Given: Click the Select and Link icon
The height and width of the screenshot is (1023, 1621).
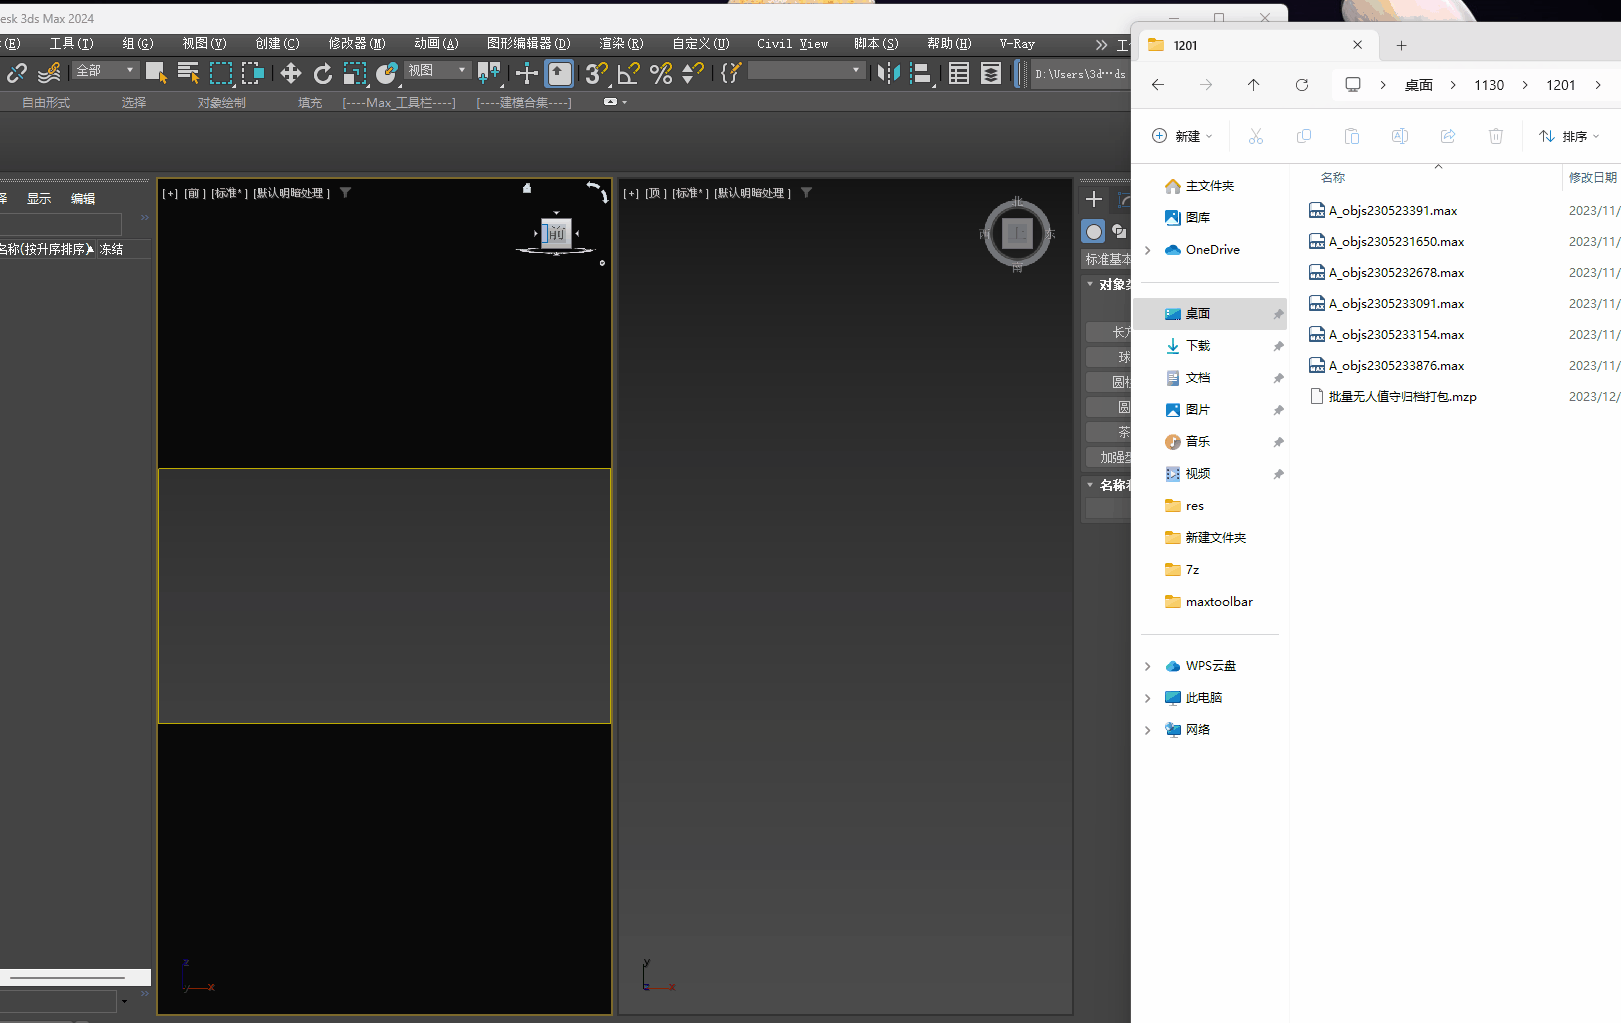Looking at the screenshot, I should coord(17,73).
